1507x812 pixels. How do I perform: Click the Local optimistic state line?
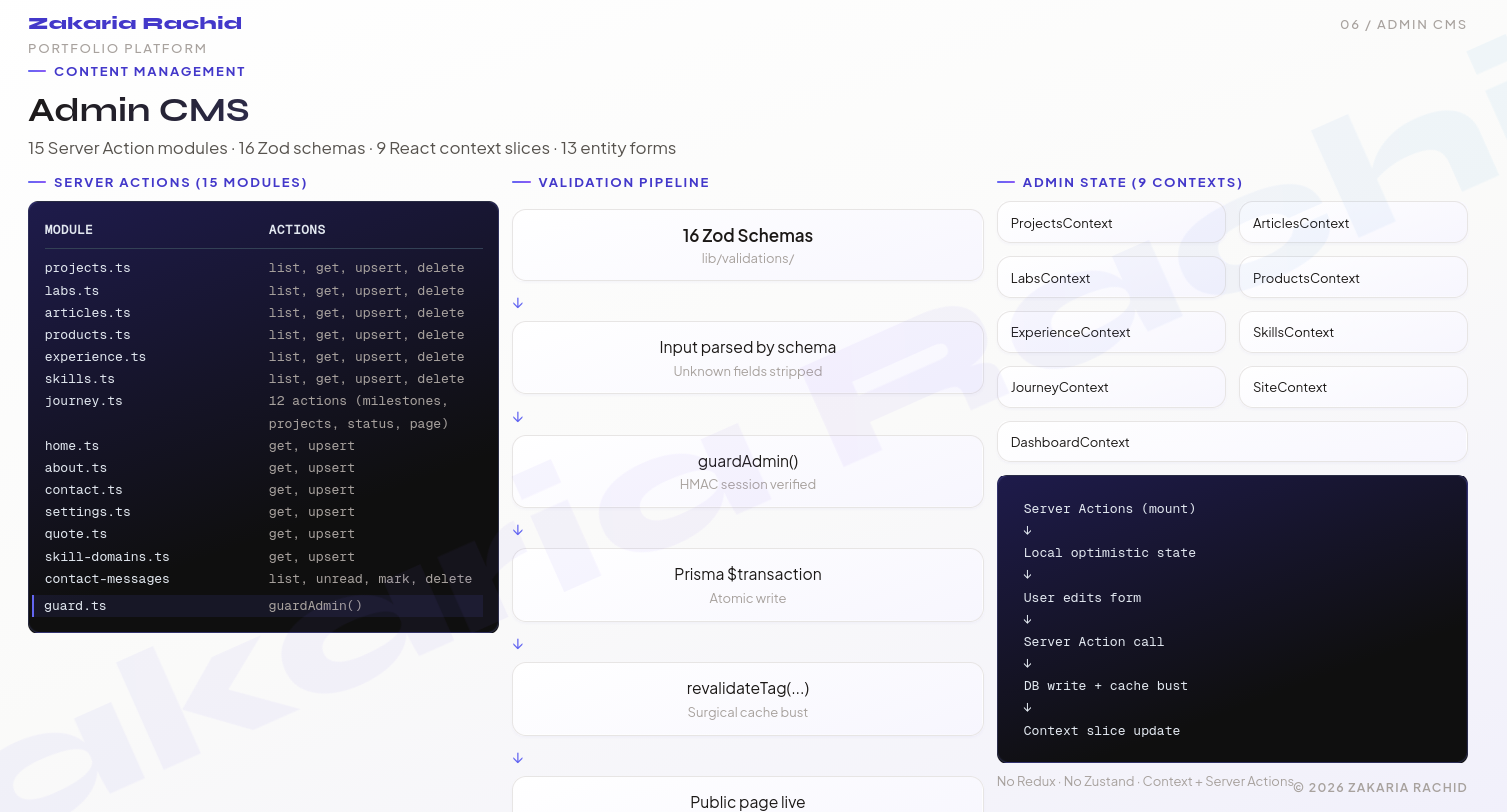1109,553
